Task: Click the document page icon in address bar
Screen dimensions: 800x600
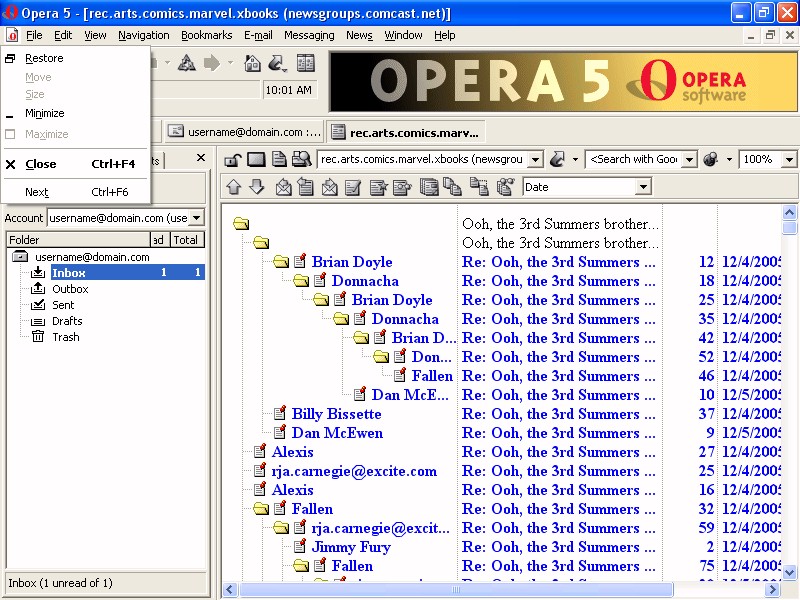Action: [279, 159]
